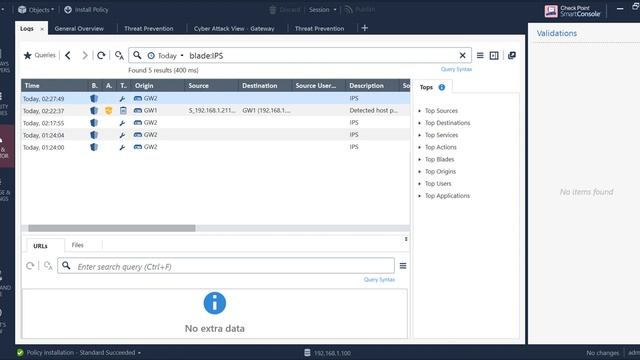This screenshot has height=360, width=640.
Task: Click the Tops info icon
Action: click(x=442, y=87)
